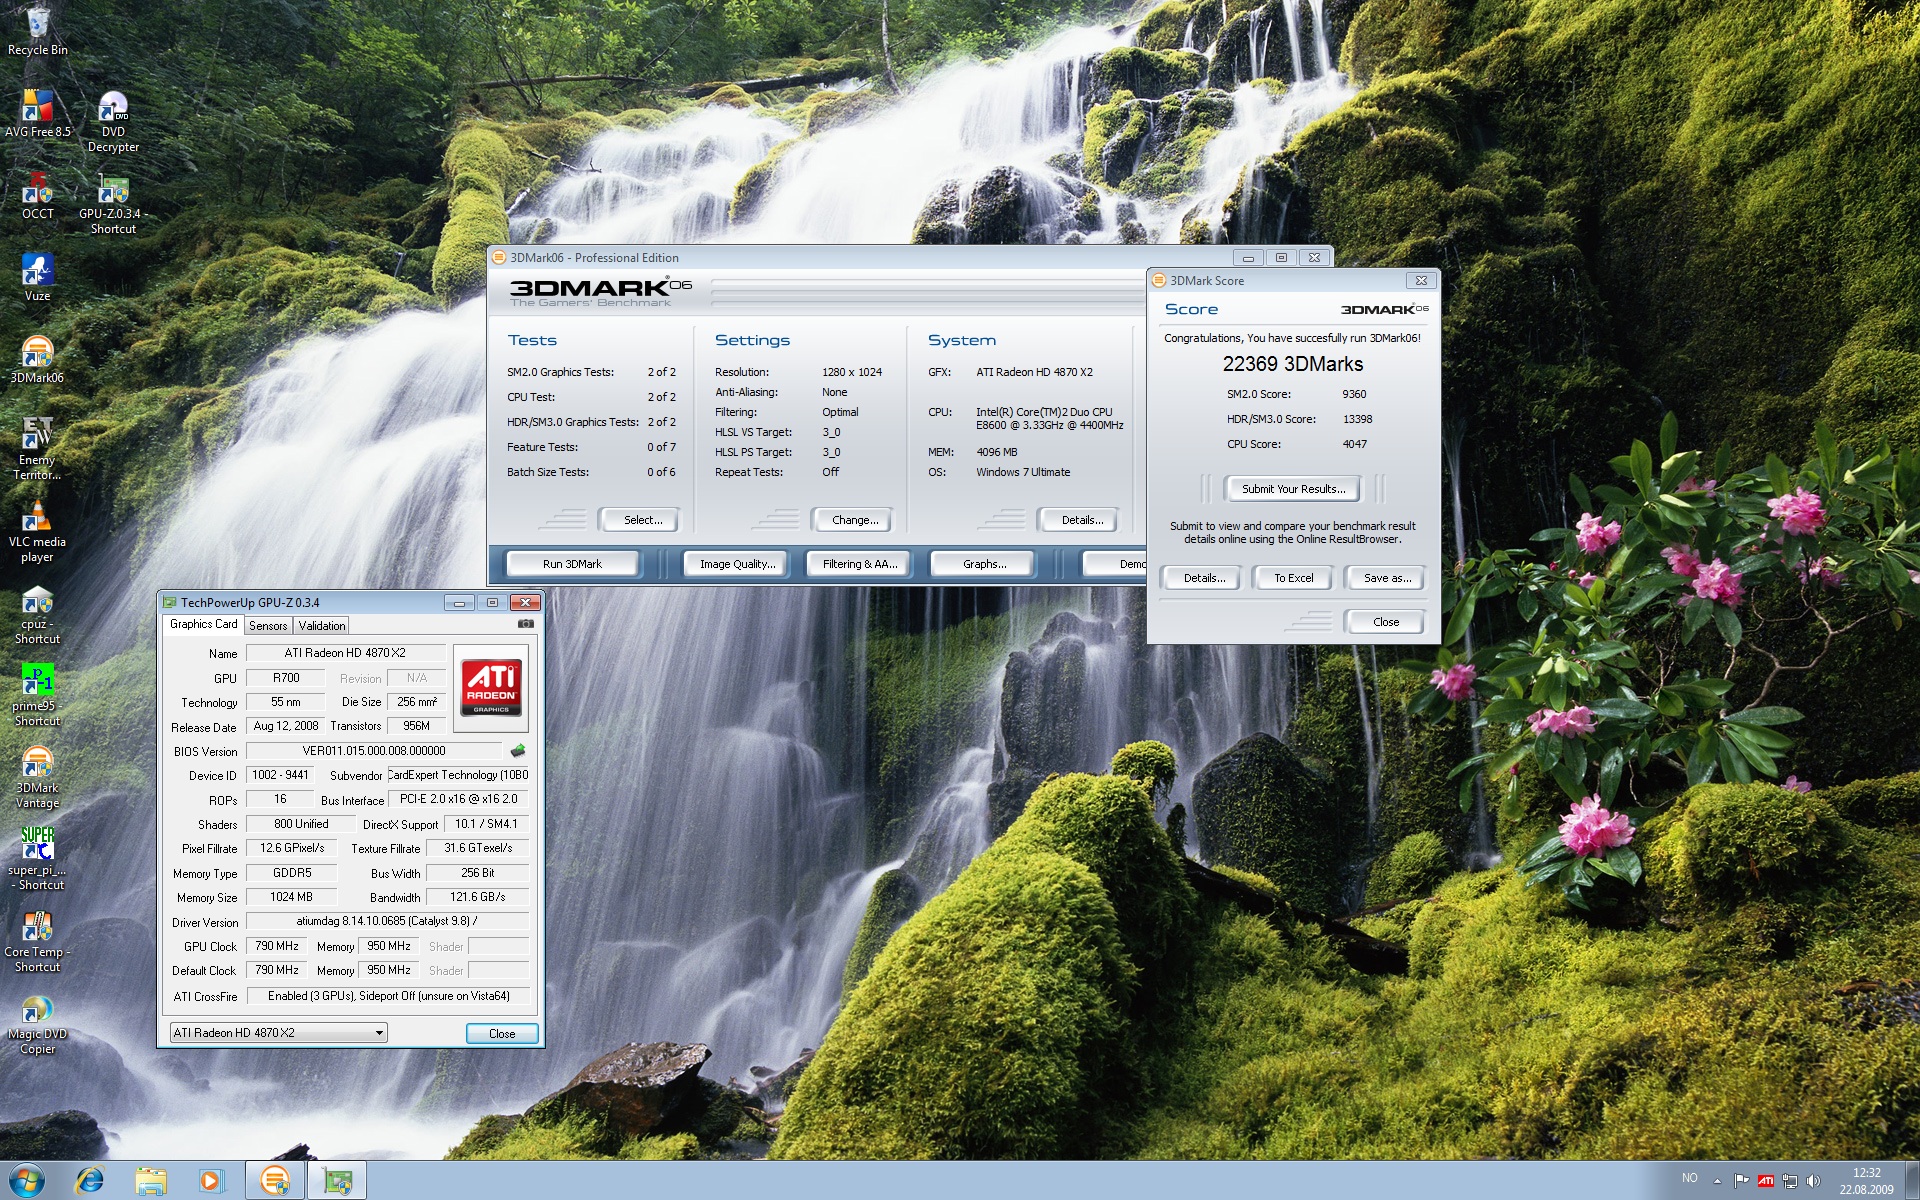The image size is (1920, 1200).
Task: Click the ATI Radeon logo in GPU-Z
Action: tap(491, 687)
